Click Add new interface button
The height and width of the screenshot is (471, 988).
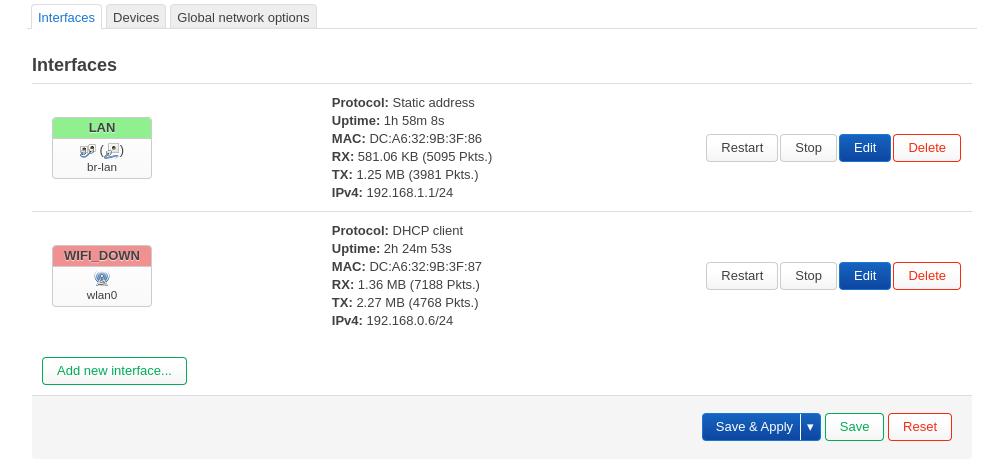tap(114, 371)
